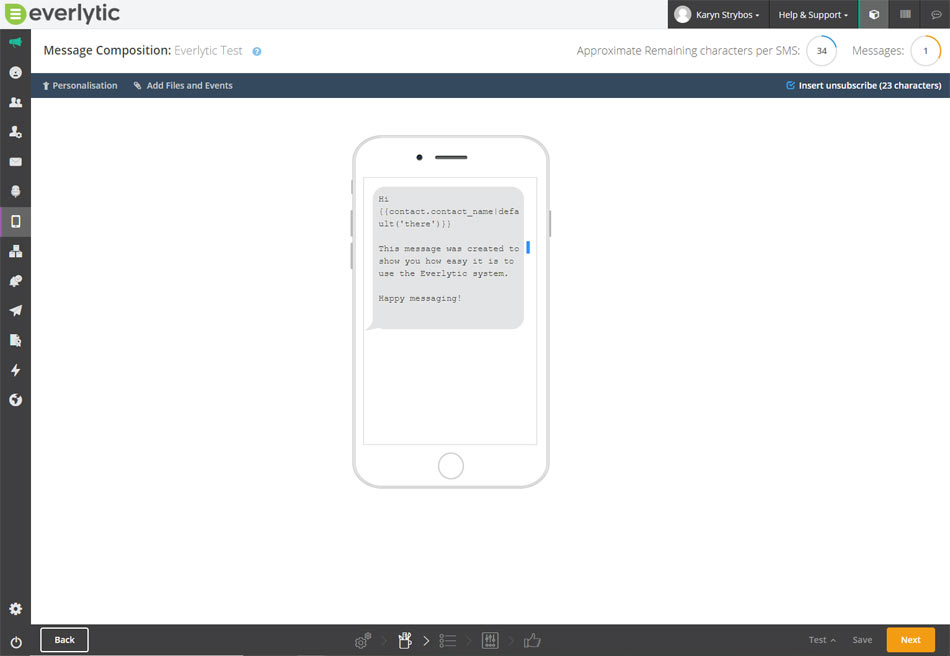Click the orange Next button
Image resolution: width=950 pixels, height=656 pixels.
pos(910,640)
